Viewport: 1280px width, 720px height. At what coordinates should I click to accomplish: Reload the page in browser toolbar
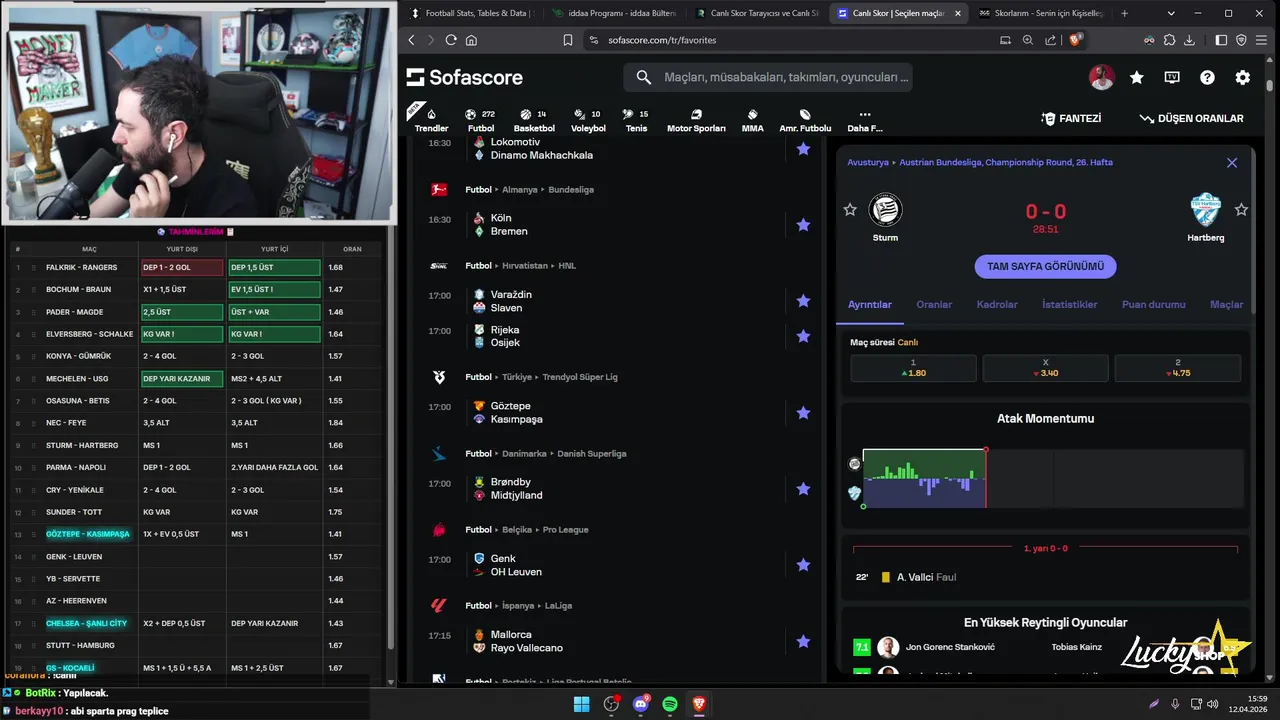pos(451,40)
